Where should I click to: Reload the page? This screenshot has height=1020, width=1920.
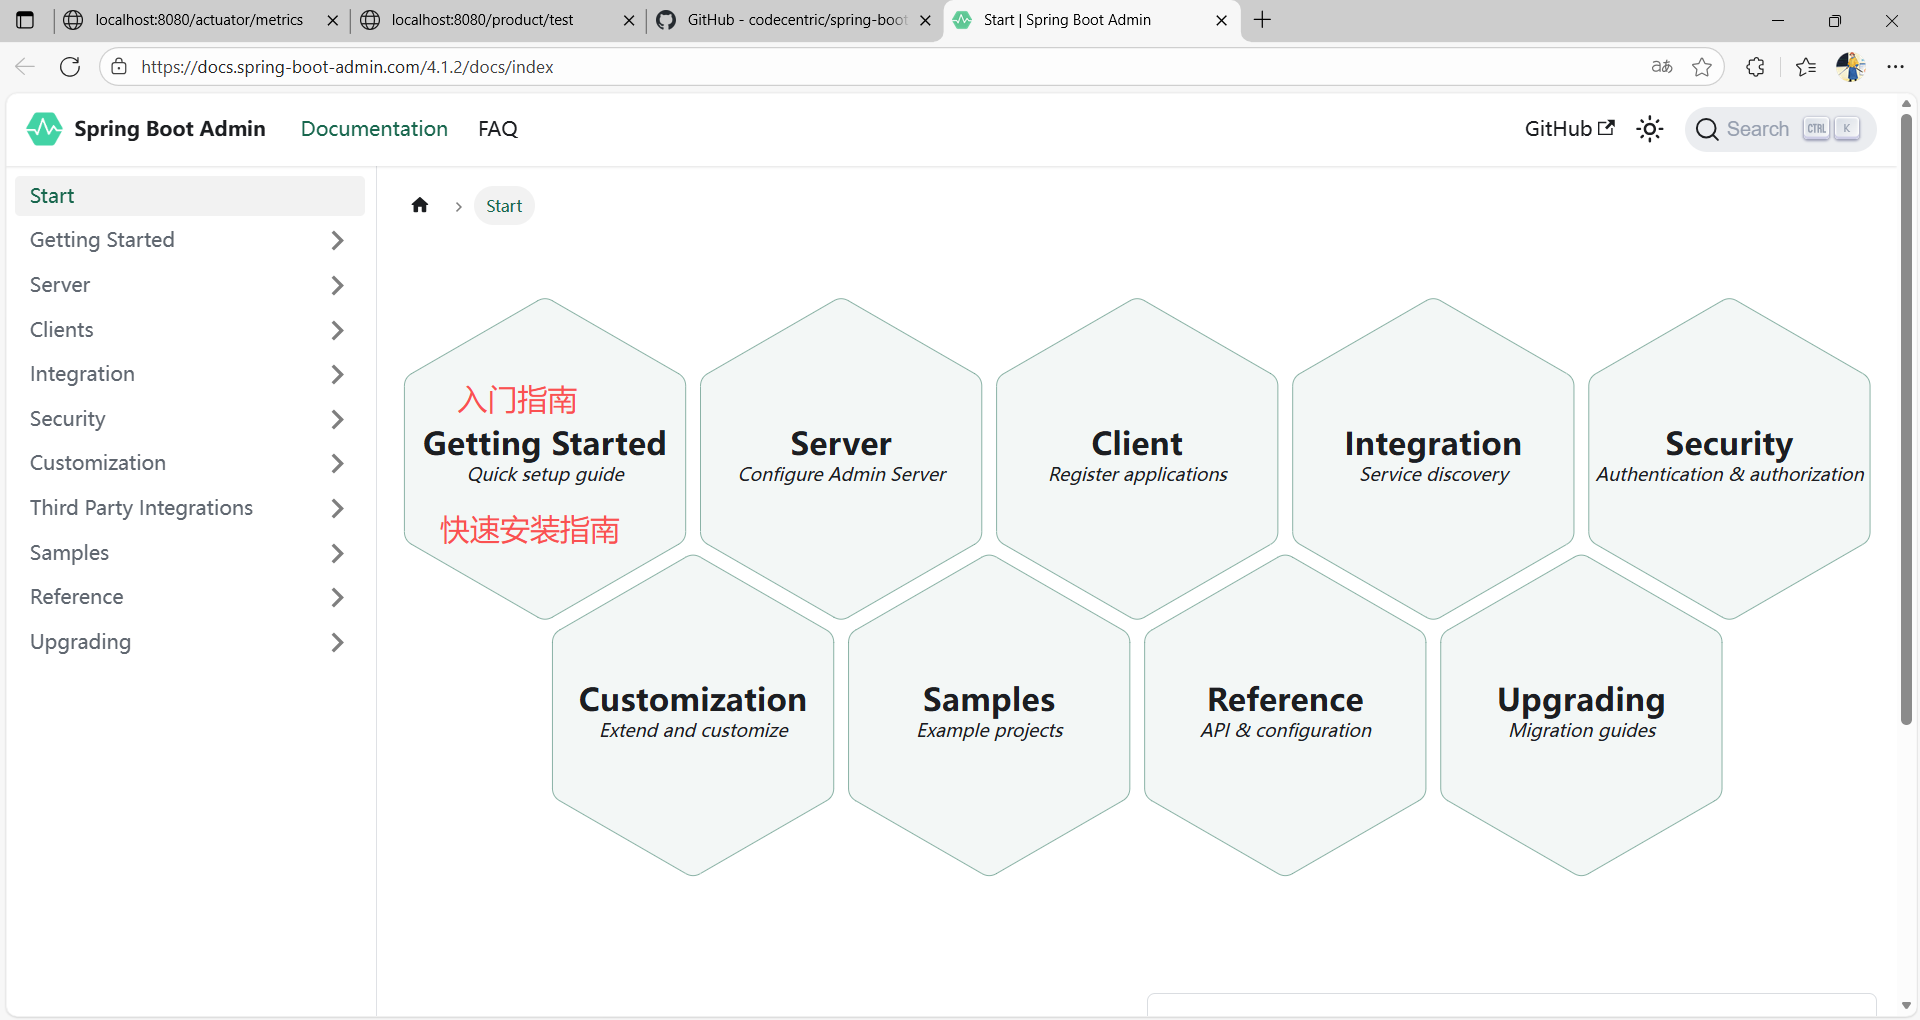pyautogui.click(x=70, y=67)
